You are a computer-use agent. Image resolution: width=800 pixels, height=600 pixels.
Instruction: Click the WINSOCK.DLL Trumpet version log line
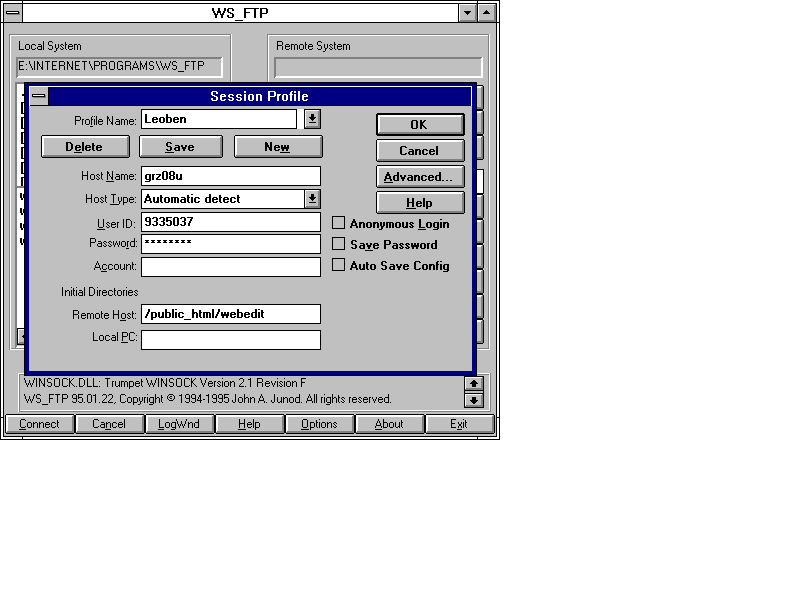point(165,383)
